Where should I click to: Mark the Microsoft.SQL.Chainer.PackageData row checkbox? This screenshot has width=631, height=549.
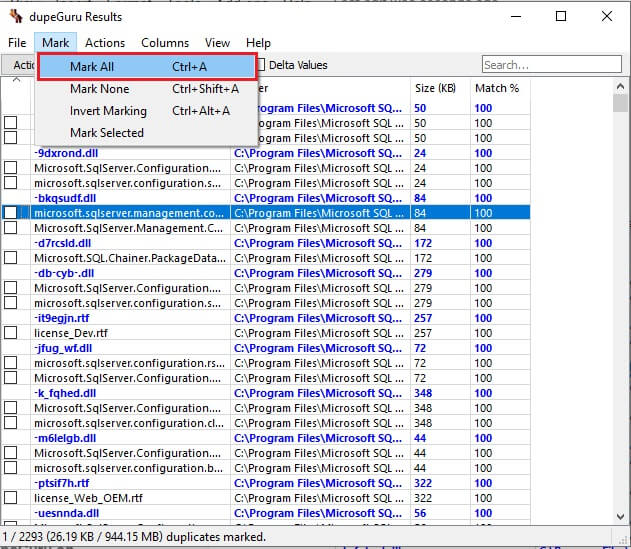pos(11,258)
